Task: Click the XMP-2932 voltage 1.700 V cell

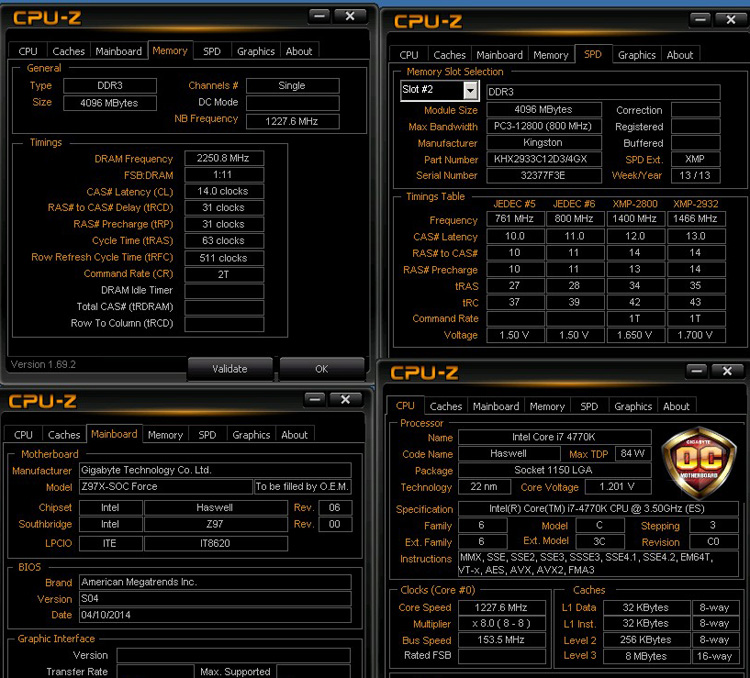Action: tap(695, 335)
